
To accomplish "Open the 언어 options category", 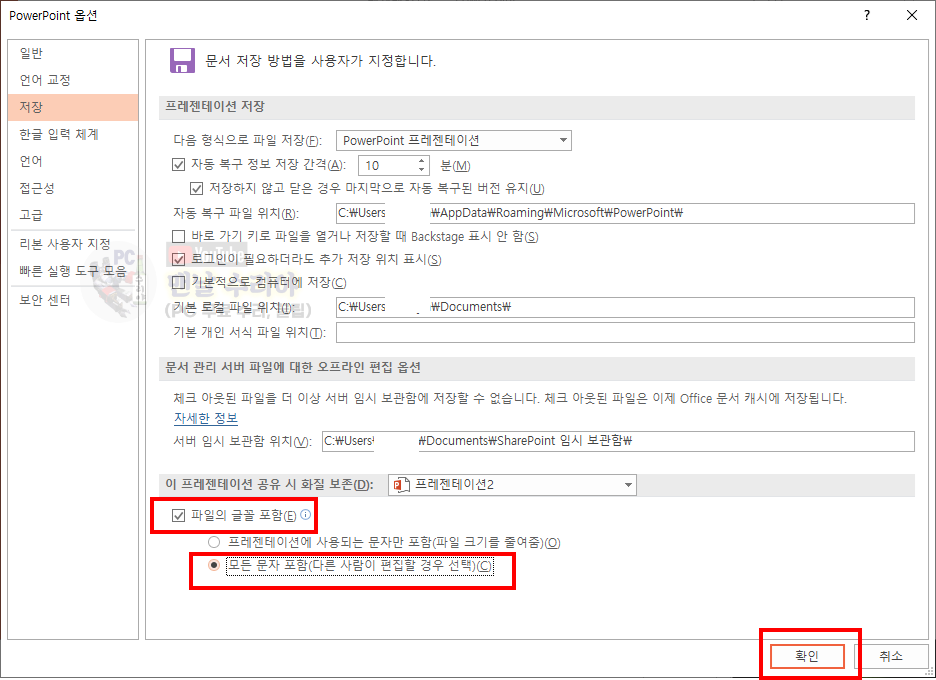I will coord(73,161).
